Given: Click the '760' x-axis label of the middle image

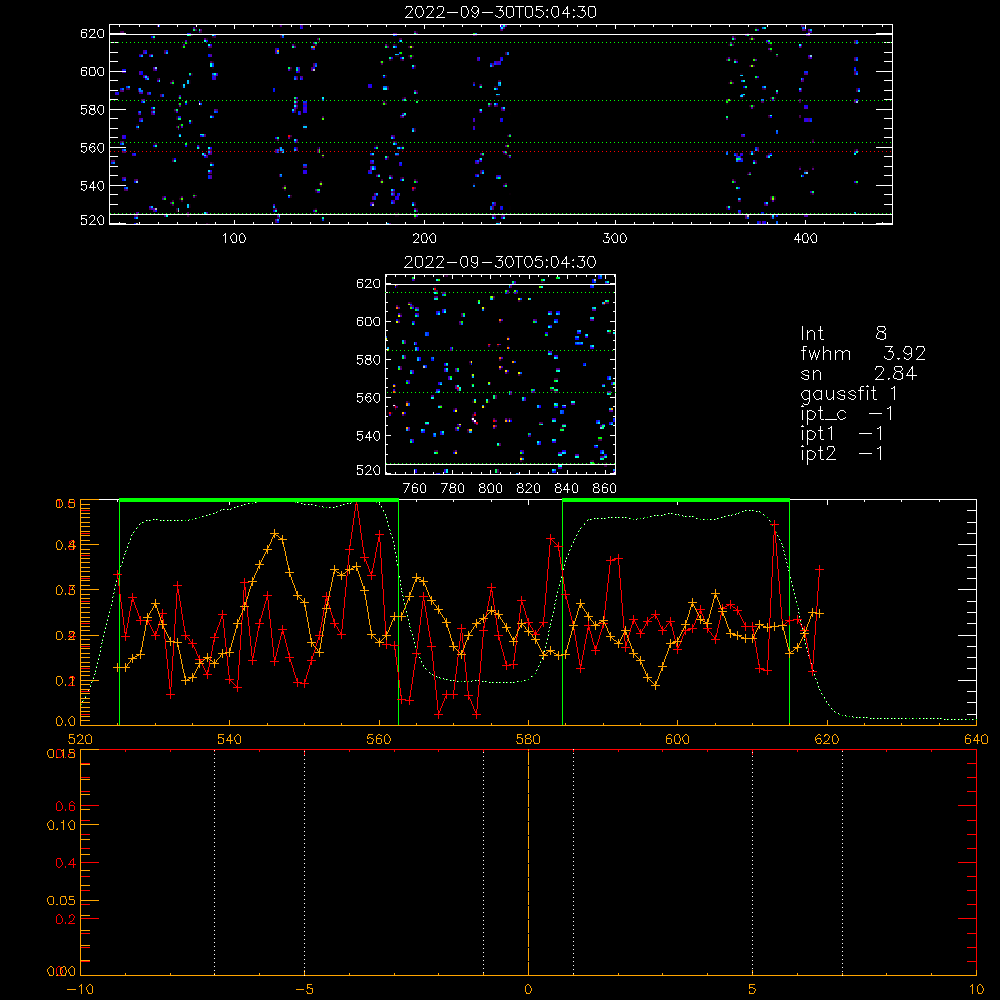Looking at the screenshot, I should coord(415,489).
